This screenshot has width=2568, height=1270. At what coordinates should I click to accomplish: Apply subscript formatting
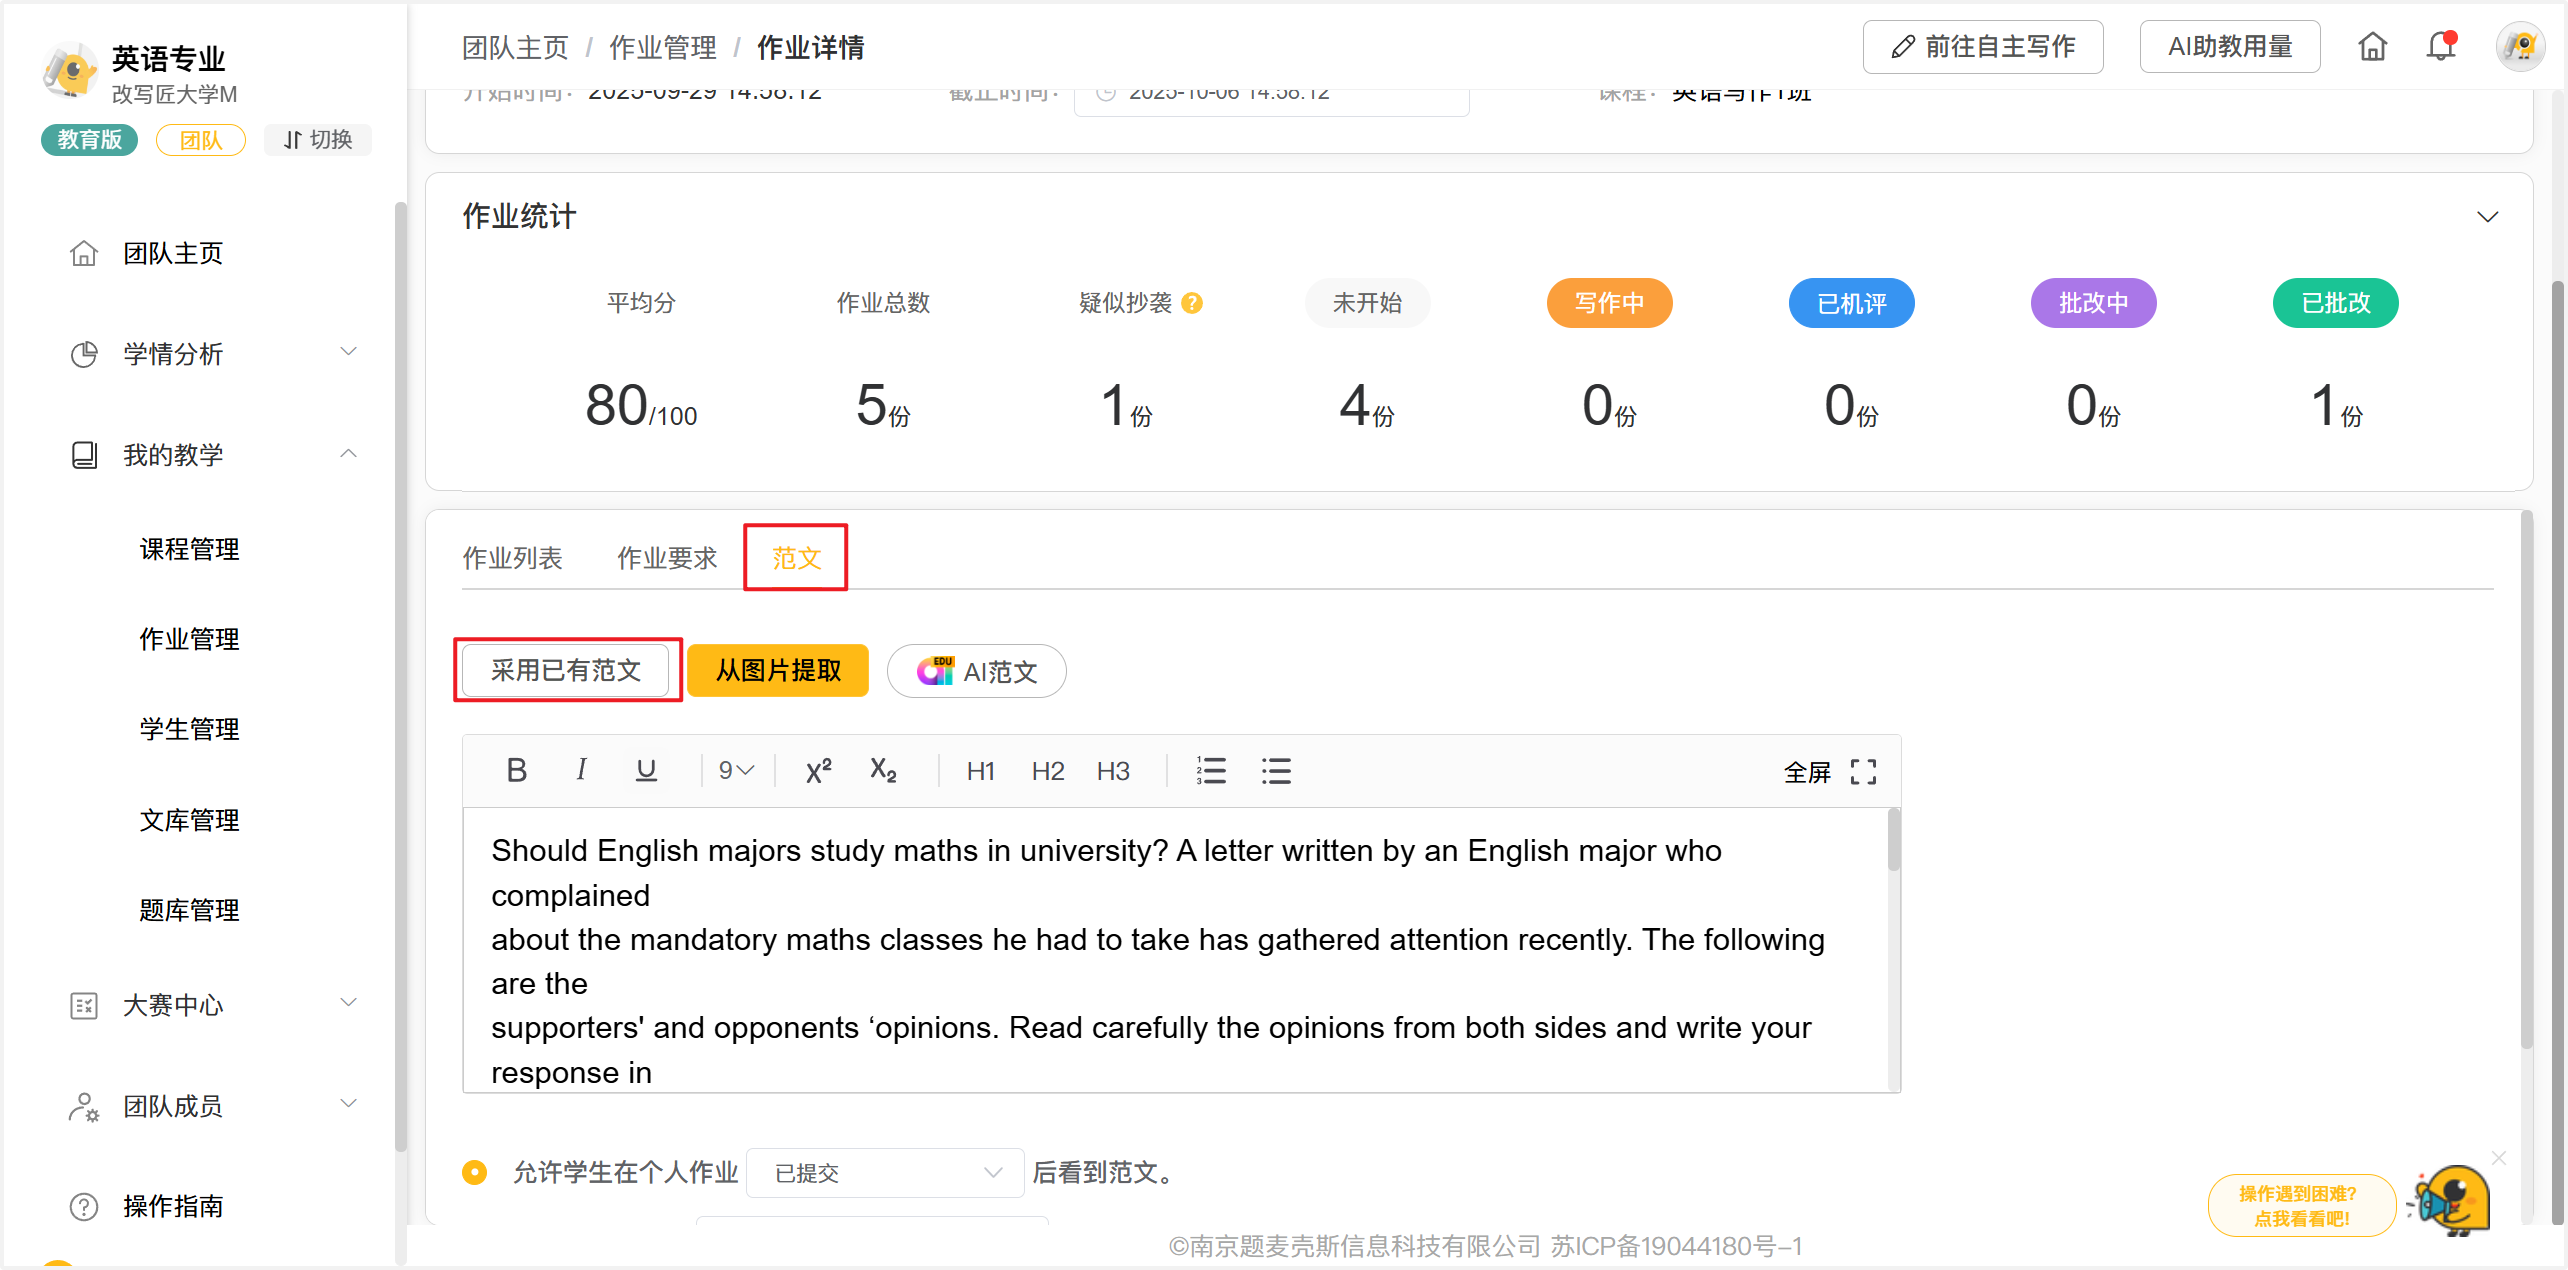883,770
